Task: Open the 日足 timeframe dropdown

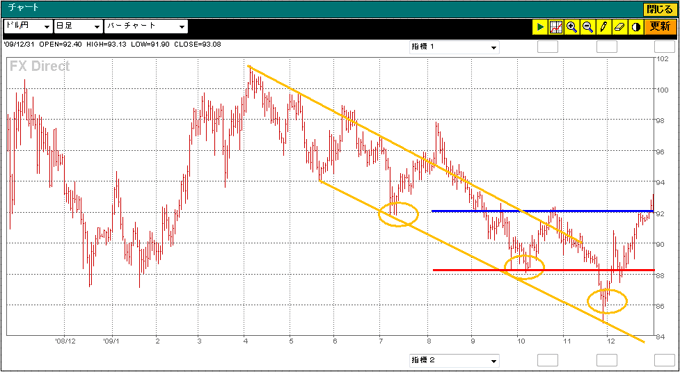Action: [78, 26]
